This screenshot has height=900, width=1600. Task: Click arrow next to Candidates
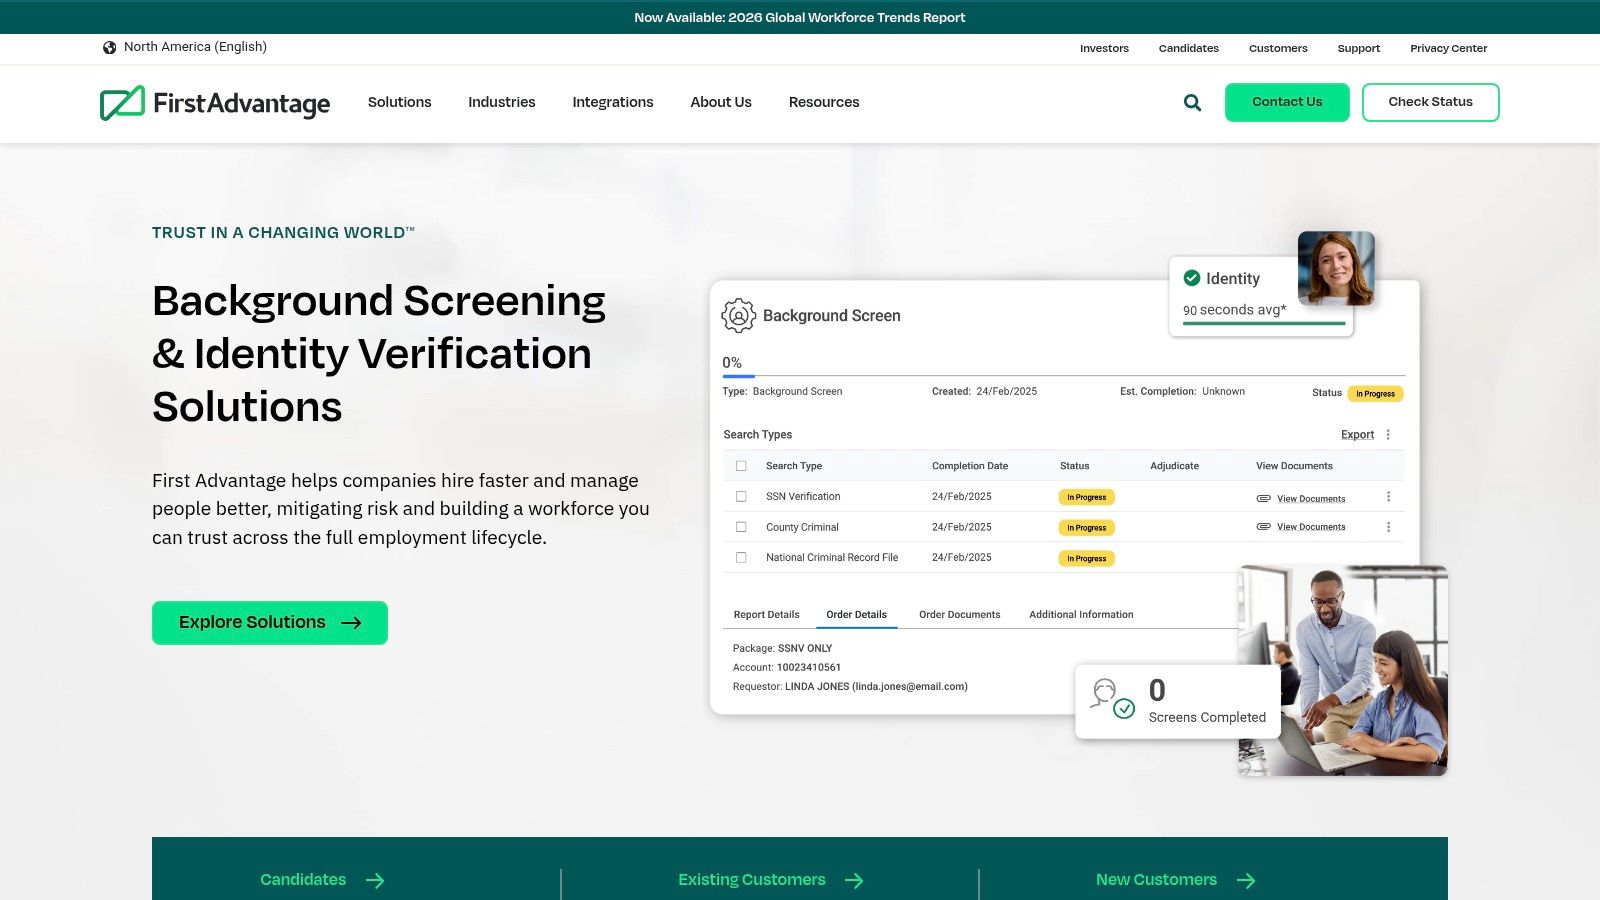pos(375,880)
